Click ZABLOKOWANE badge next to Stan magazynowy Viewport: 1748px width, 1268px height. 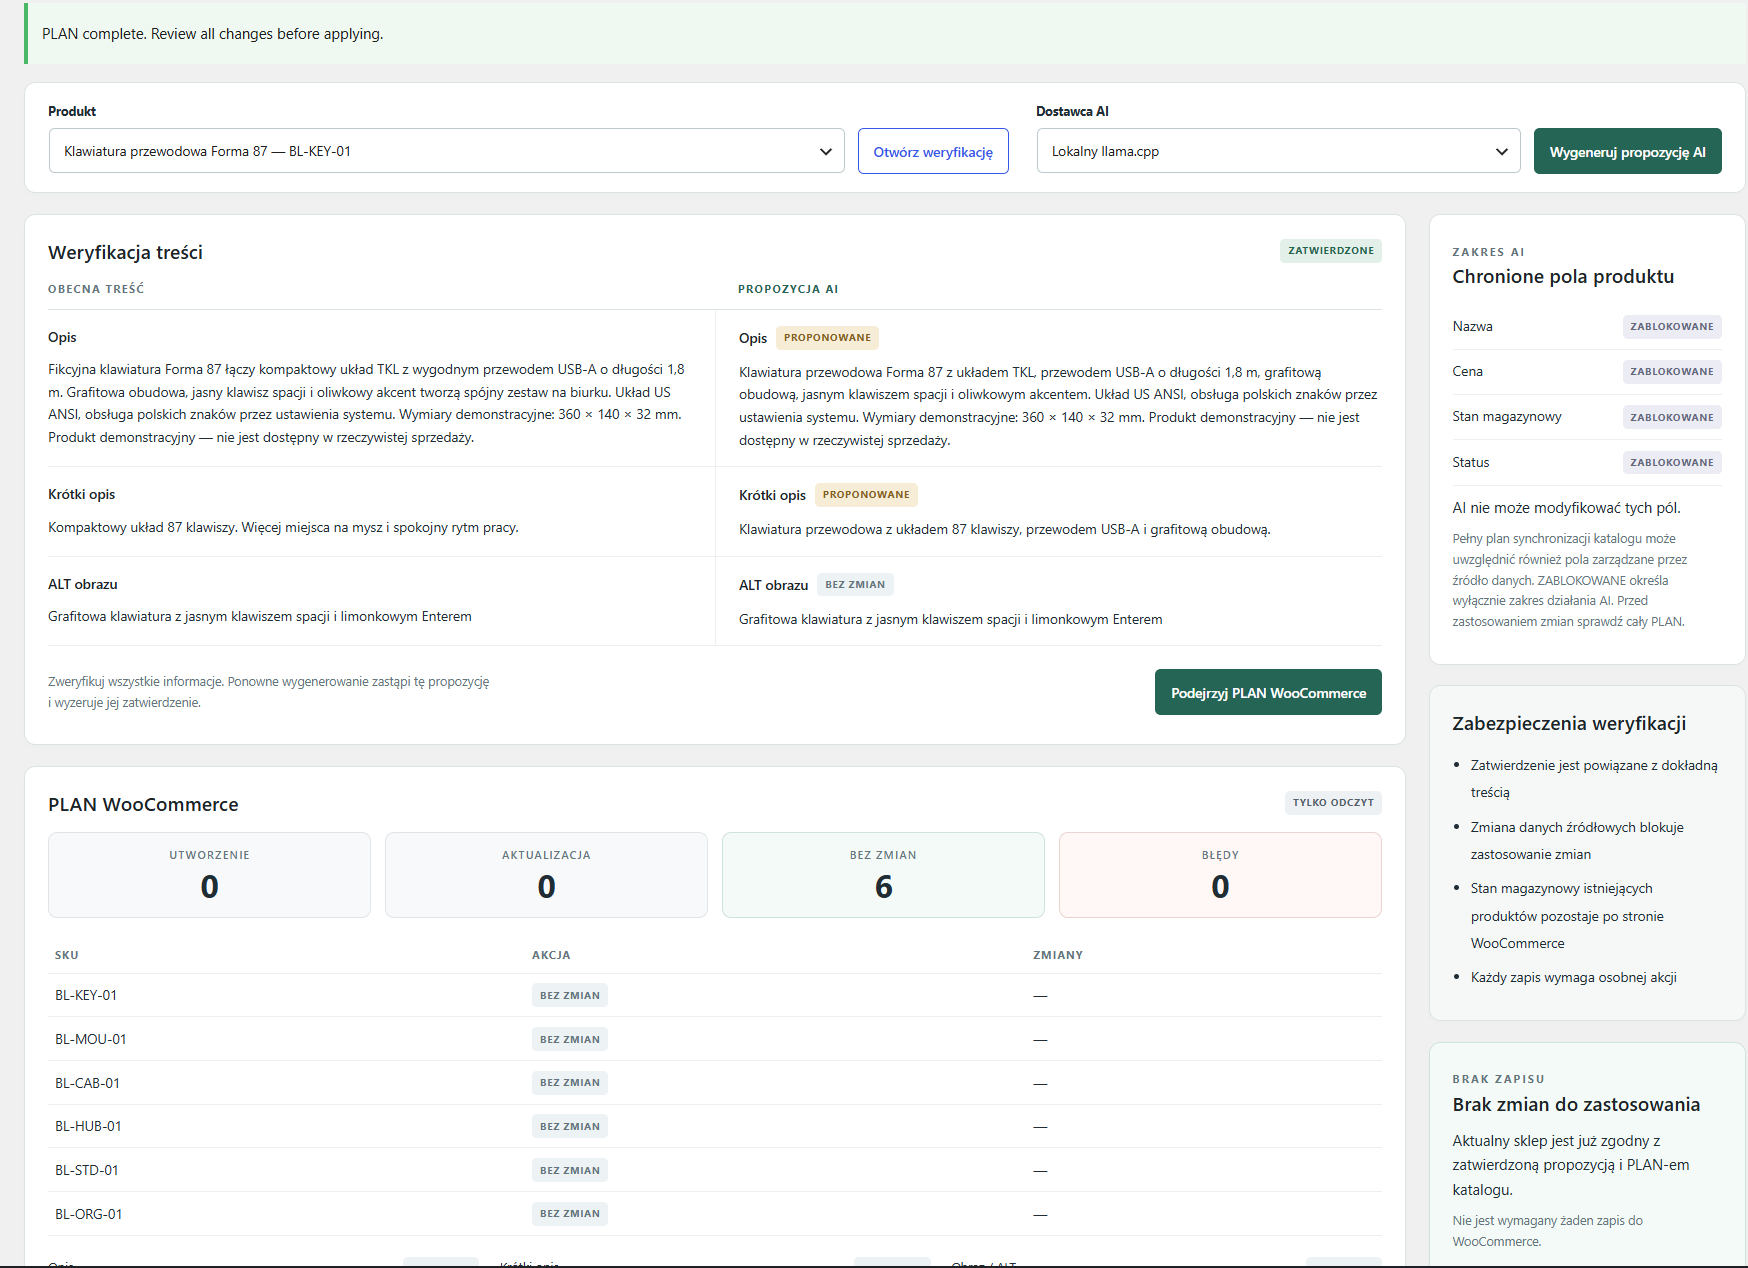point(1671,418)
